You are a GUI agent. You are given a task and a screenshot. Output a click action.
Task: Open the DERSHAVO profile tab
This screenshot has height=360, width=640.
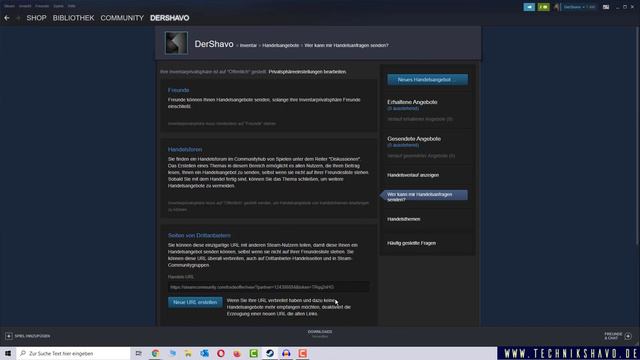(x=169, y=18)
